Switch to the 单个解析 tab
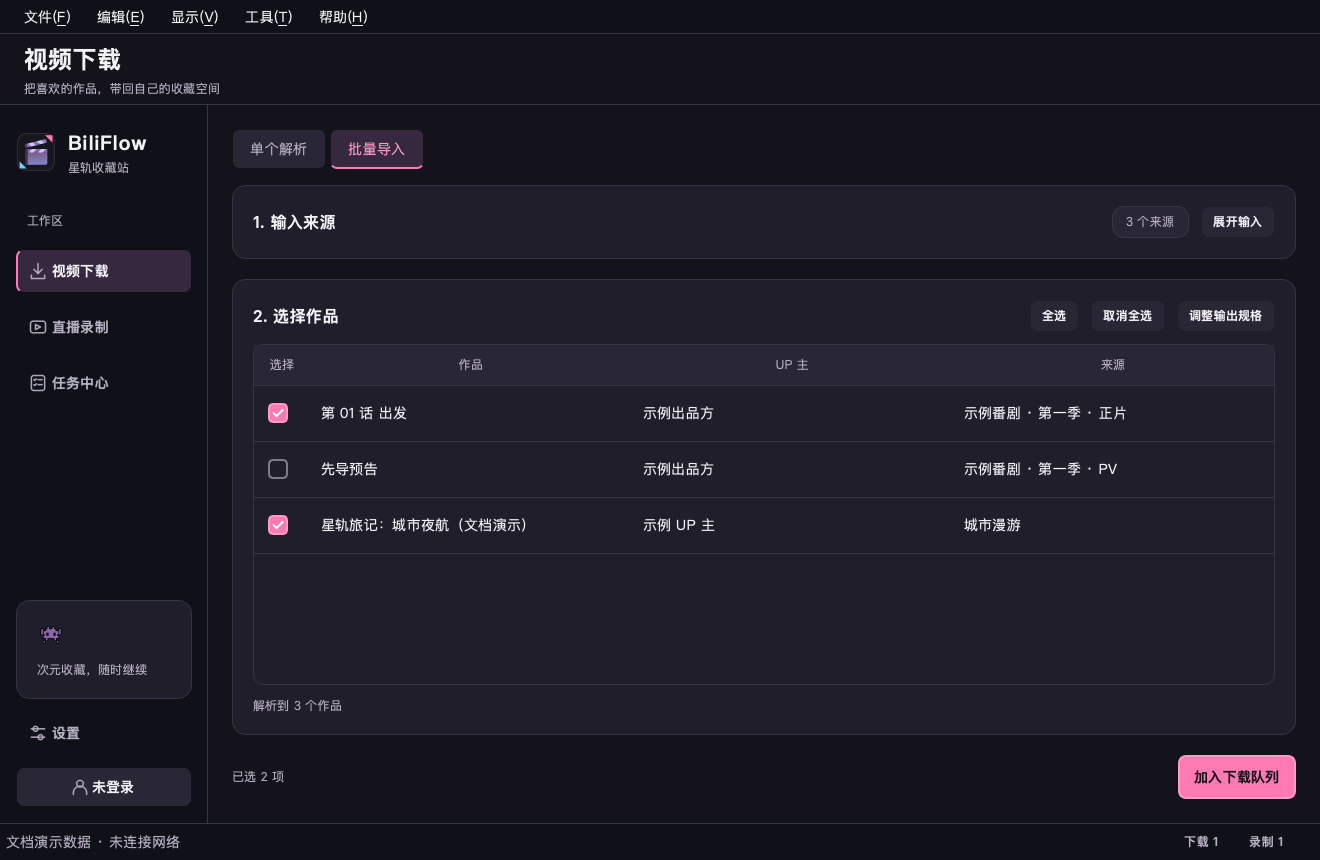The width and height of the screenshot is (1320, 860). (279, 149)
